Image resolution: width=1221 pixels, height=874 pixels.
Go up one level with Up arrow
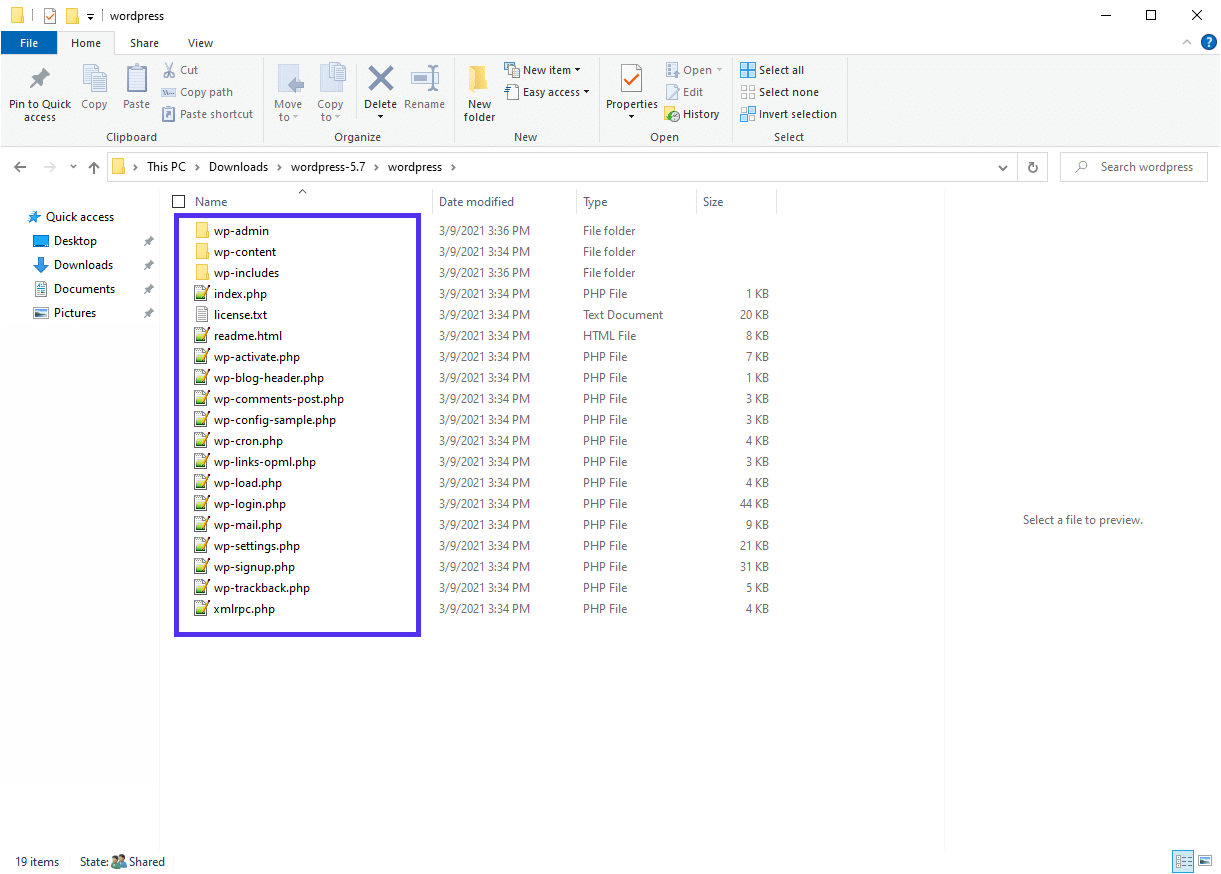pyautogui.click(x=94, y=167)
